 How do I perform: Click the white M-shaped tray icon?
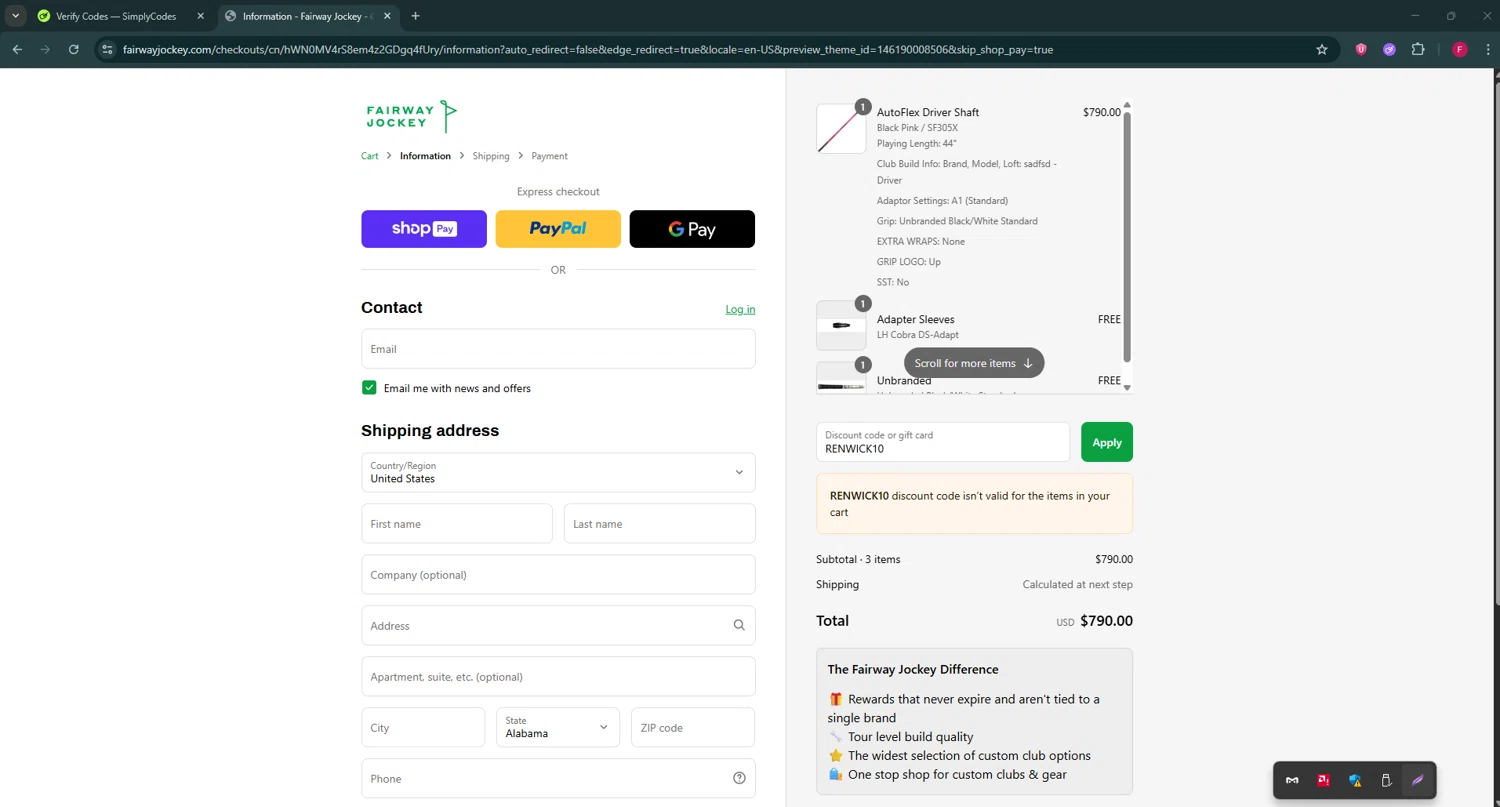pyautogui.click(x=1292, y=780)
